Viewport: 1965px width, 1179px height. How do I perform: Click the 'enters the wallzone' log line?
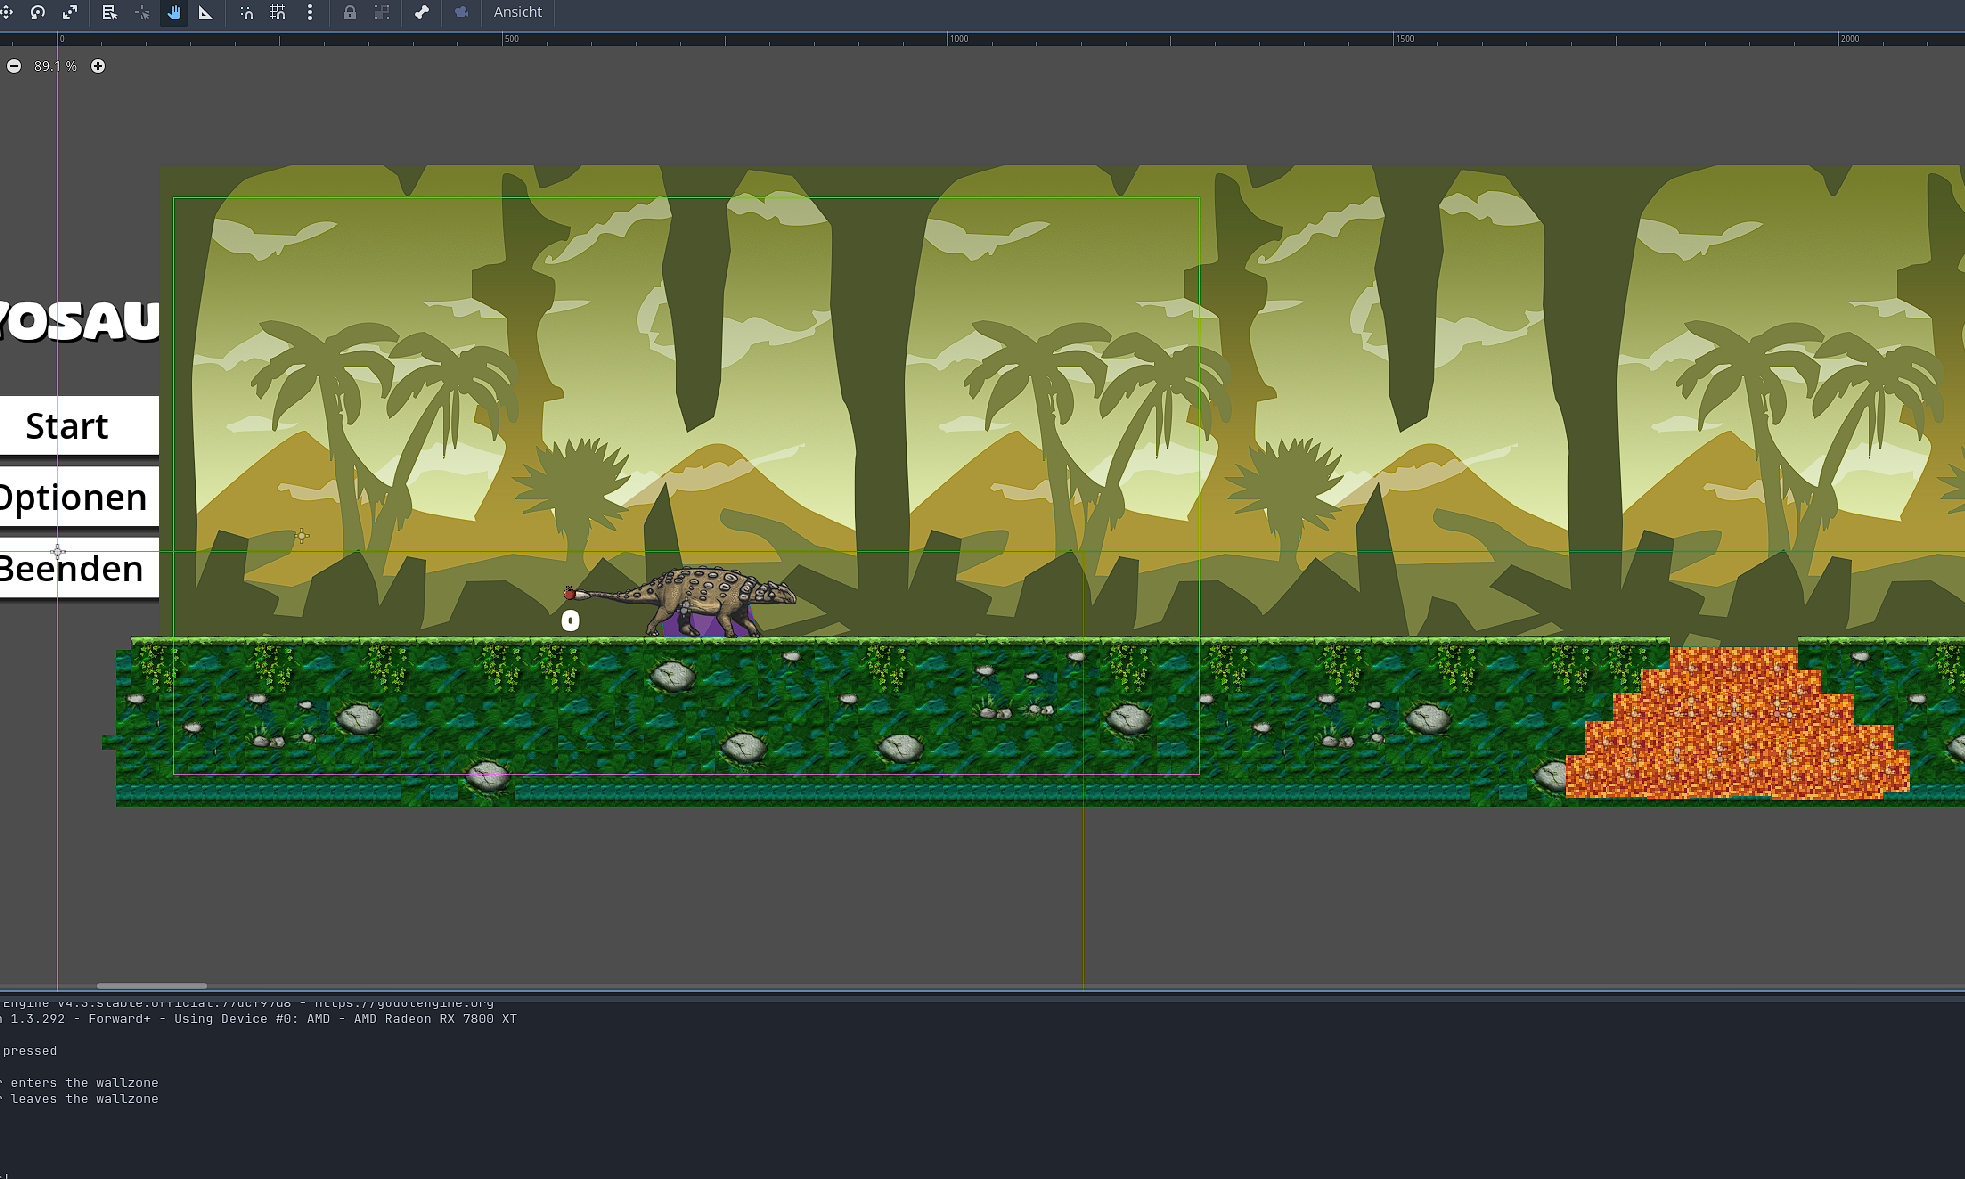click(x=80, y=1083)
